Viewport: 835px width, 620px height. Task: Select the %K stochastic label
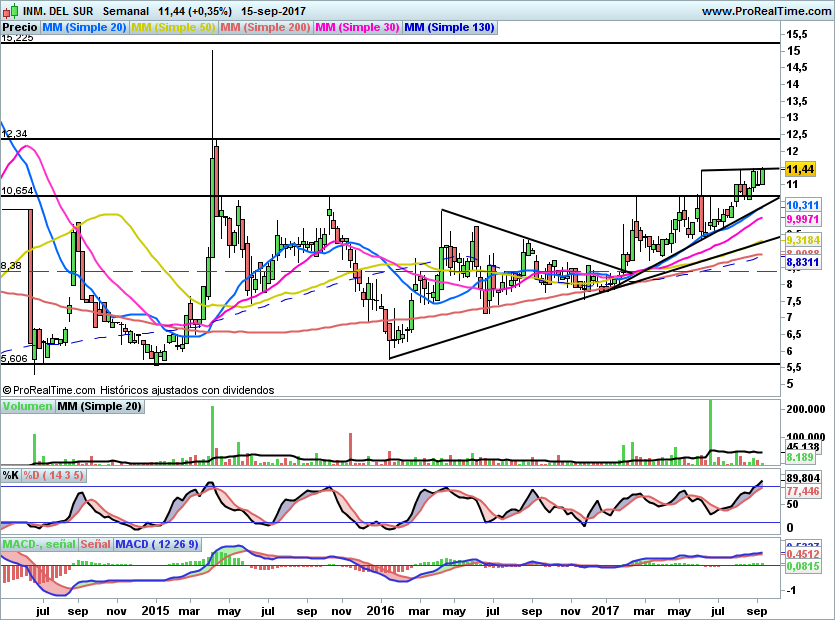[x=11, y=476]
